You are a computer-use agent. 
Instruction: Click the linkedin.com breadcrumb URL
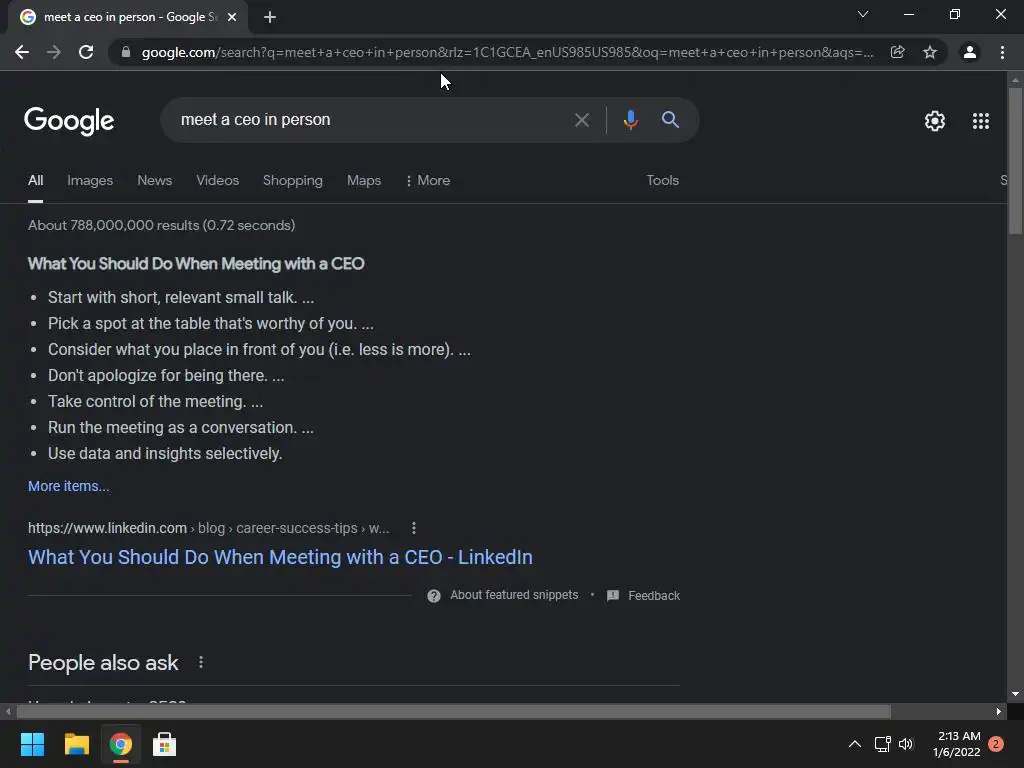tap(208, 528)
